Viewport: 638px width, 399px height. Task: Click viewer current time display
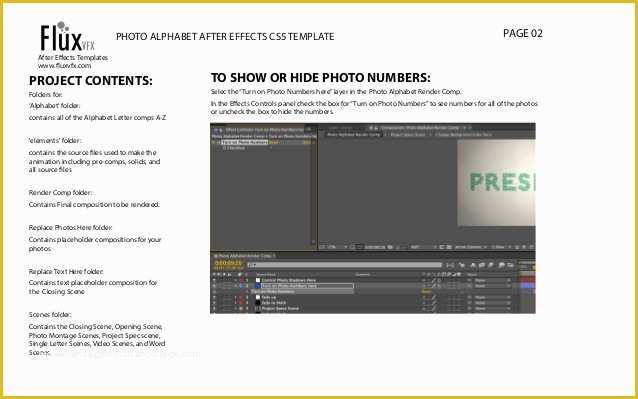375,247
